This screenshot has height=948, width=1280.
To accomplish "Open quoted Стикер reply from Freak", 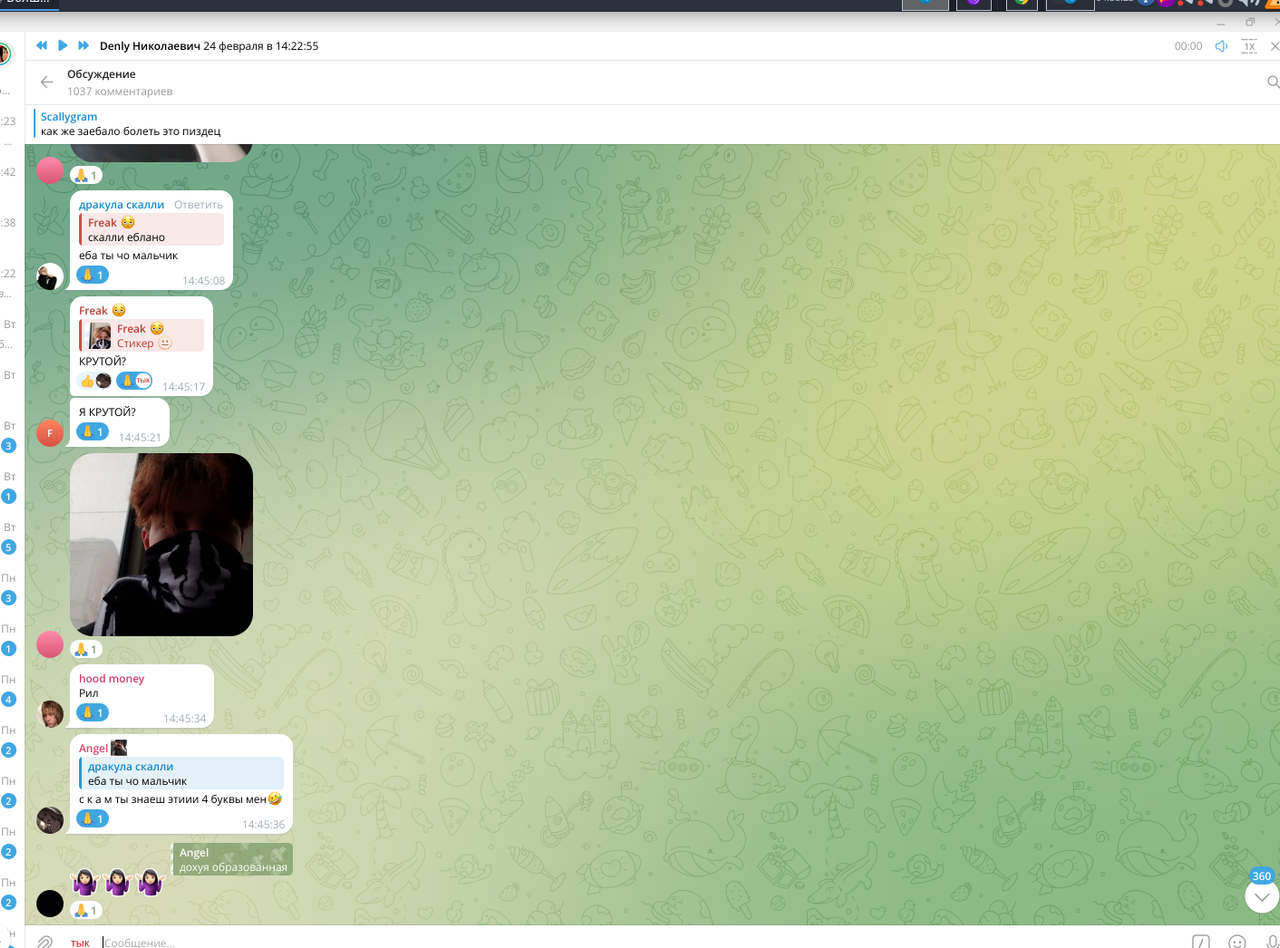I will (x=142, y=336).
